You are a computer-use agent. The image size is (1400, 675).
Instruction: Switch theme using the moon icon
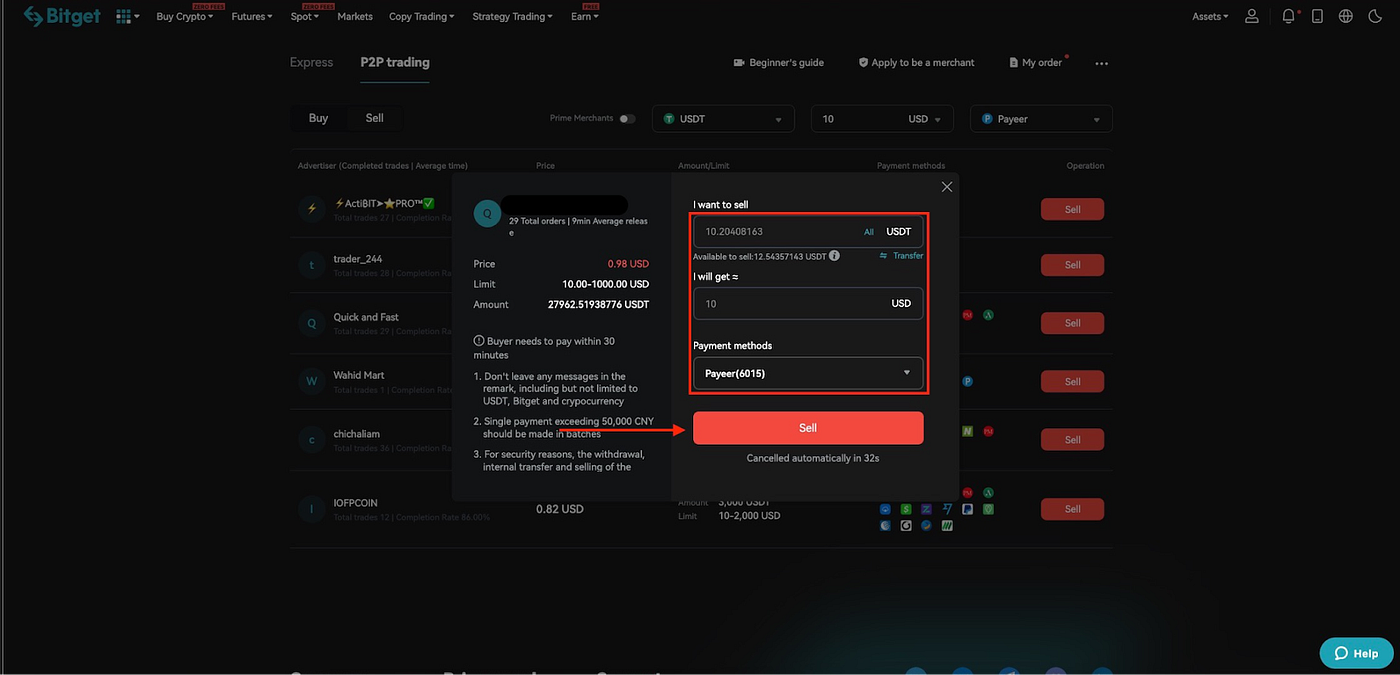[1374, 15]
